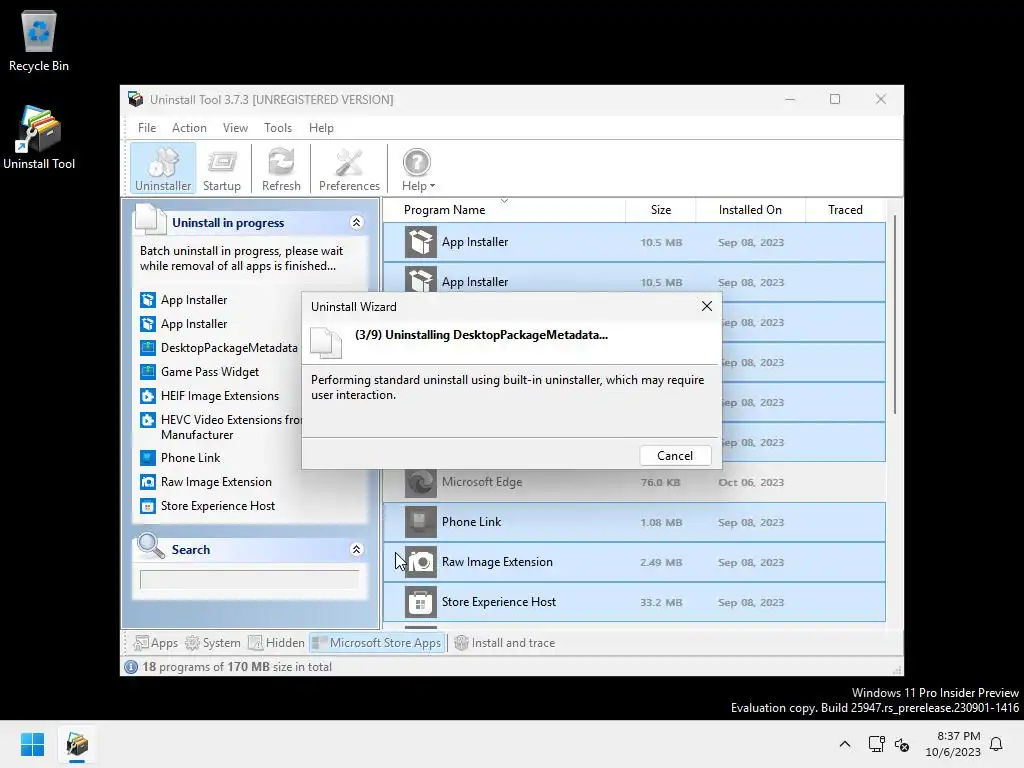Select the Phone Link icon in program list
Viewport: 1024px width, 768px height.
(x=421, y=522)
